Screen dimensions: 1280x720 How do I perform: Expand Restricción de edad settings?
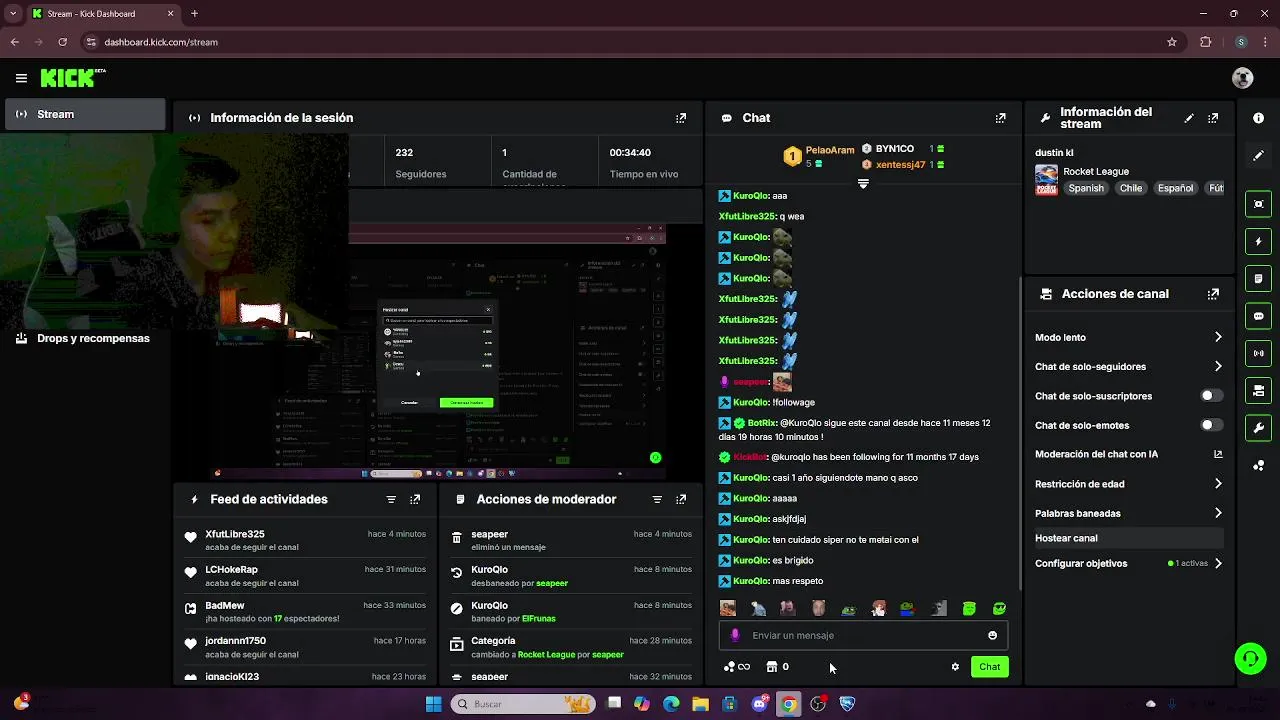click(x=1218, y=484)
